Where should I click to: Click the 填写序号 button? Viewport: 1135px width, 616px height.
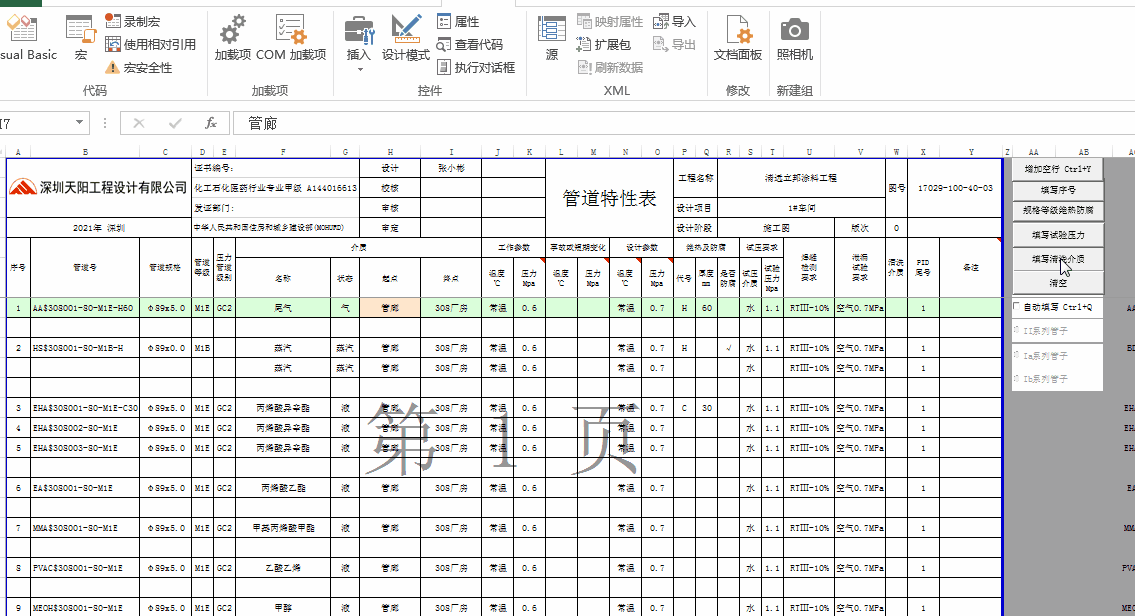(x=1057, y=190)
